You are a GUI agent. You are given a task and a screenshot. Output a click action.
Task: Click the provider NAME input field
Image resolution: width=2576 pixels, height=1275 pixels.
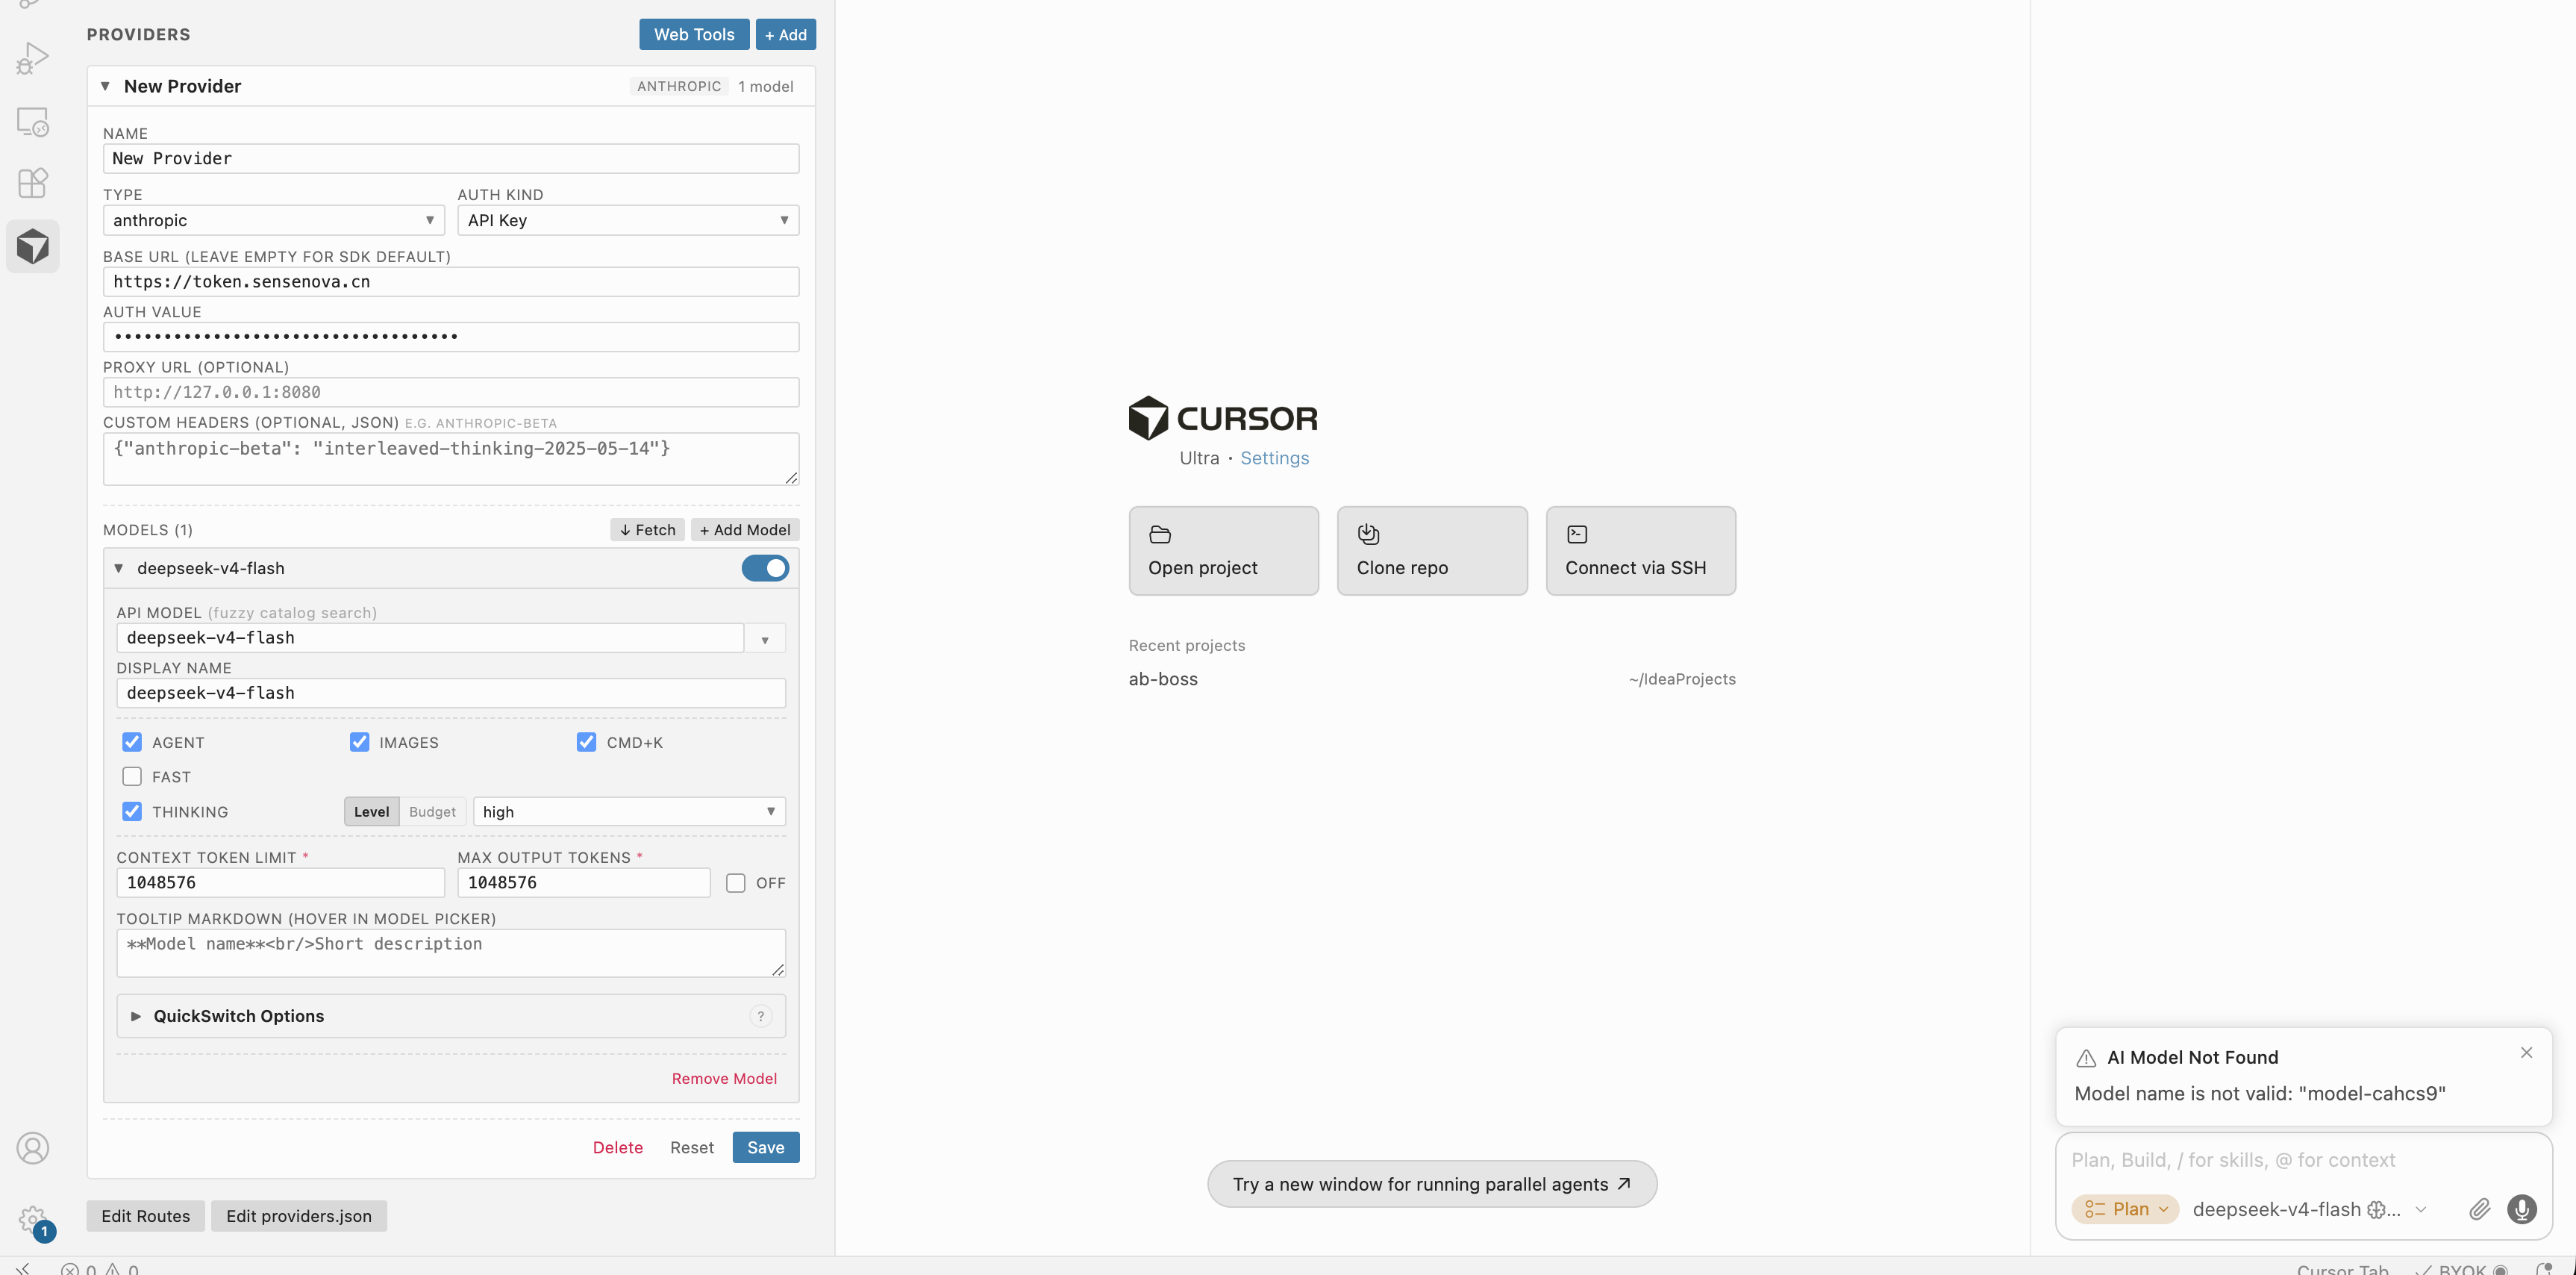click(451, 158)
